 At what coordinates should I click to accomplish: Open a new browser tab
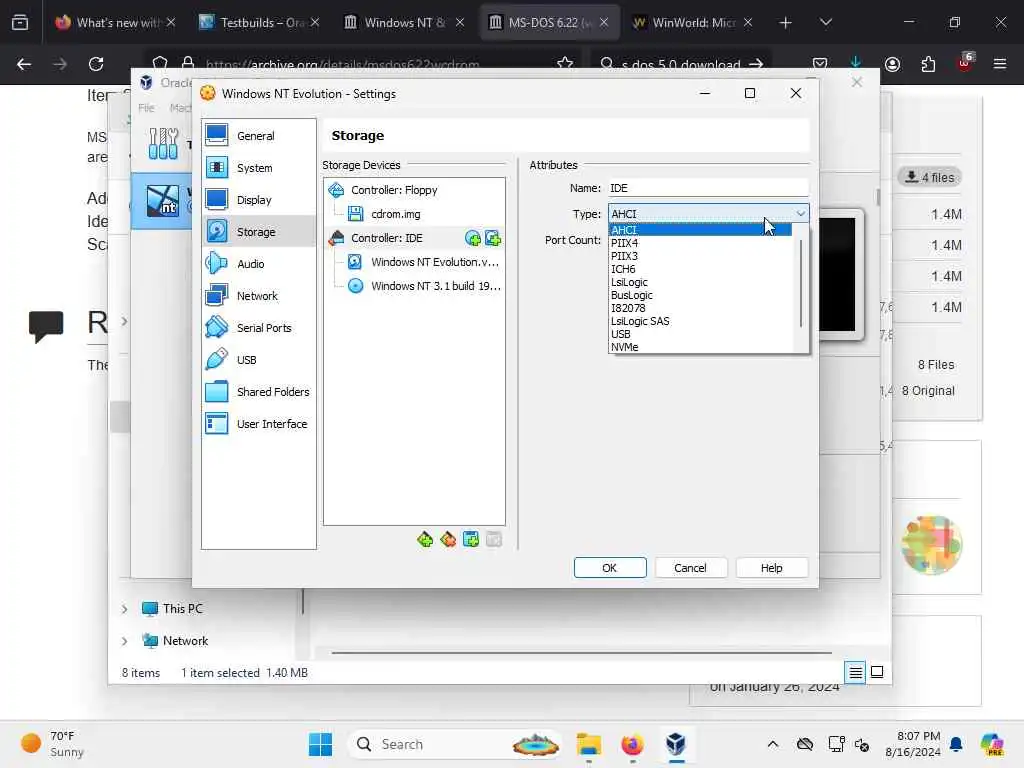tap(785, 23)
